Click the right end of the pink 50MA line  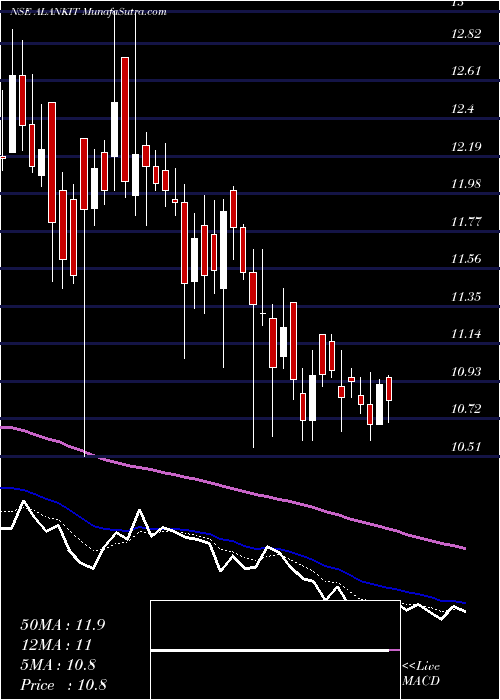[464, 548]
